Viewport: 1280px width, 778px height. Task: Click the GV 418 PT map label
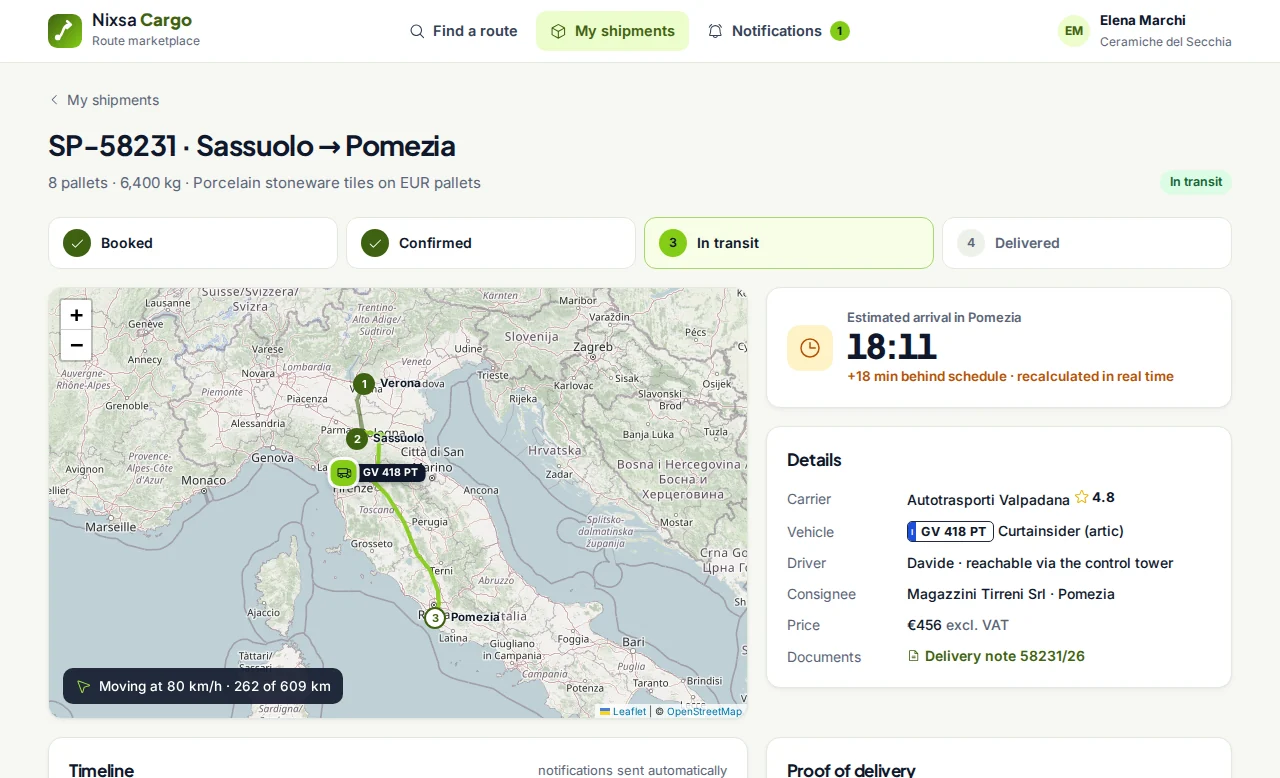[x=390, y=473]
